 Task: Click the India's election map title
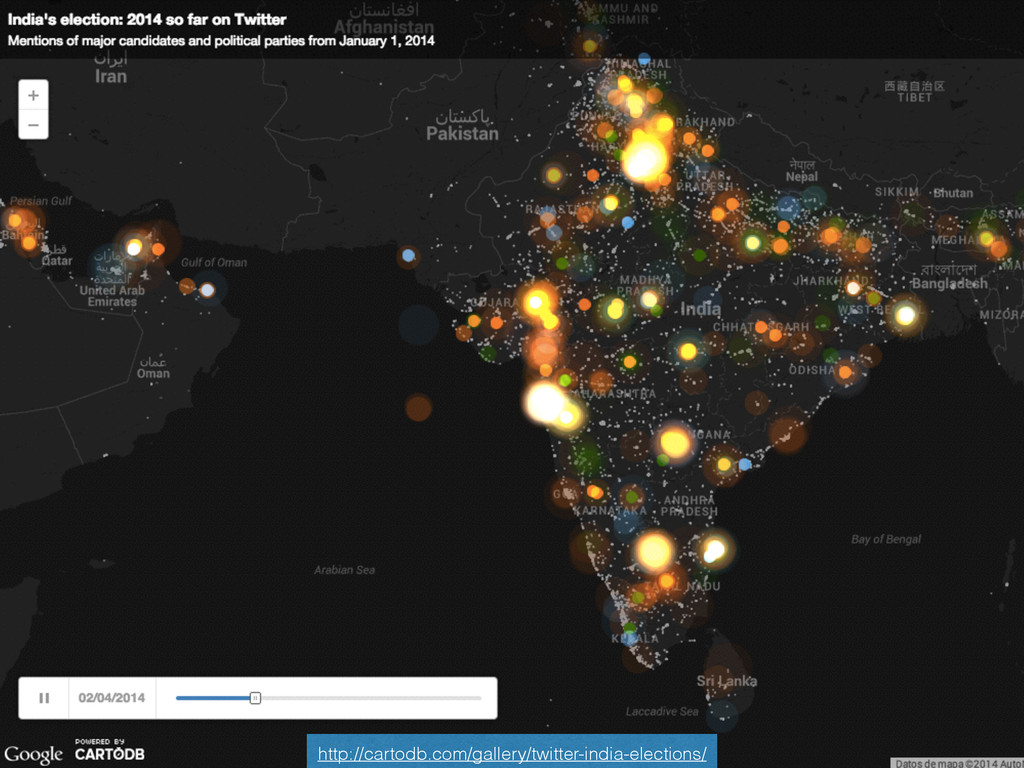point(147,20)
